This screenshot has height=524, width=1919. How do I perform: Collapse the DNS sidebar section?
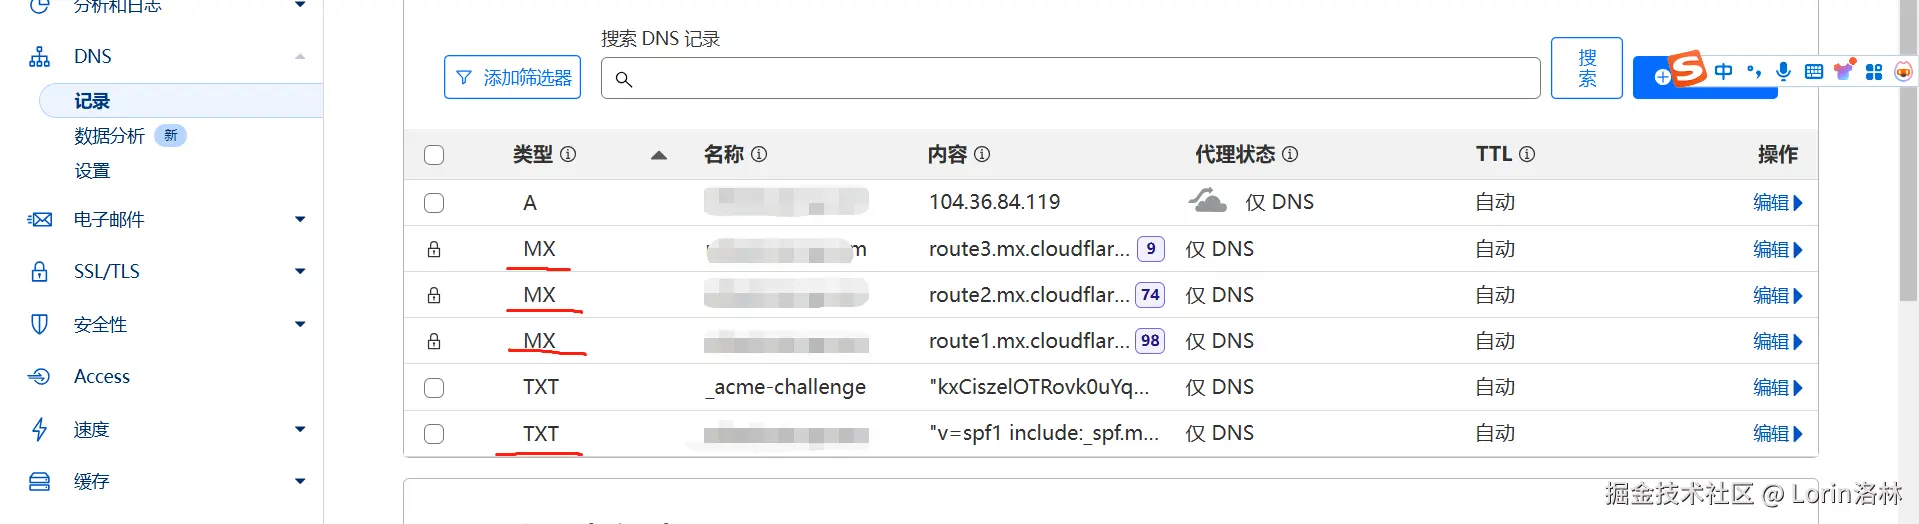tap(300, 57)
